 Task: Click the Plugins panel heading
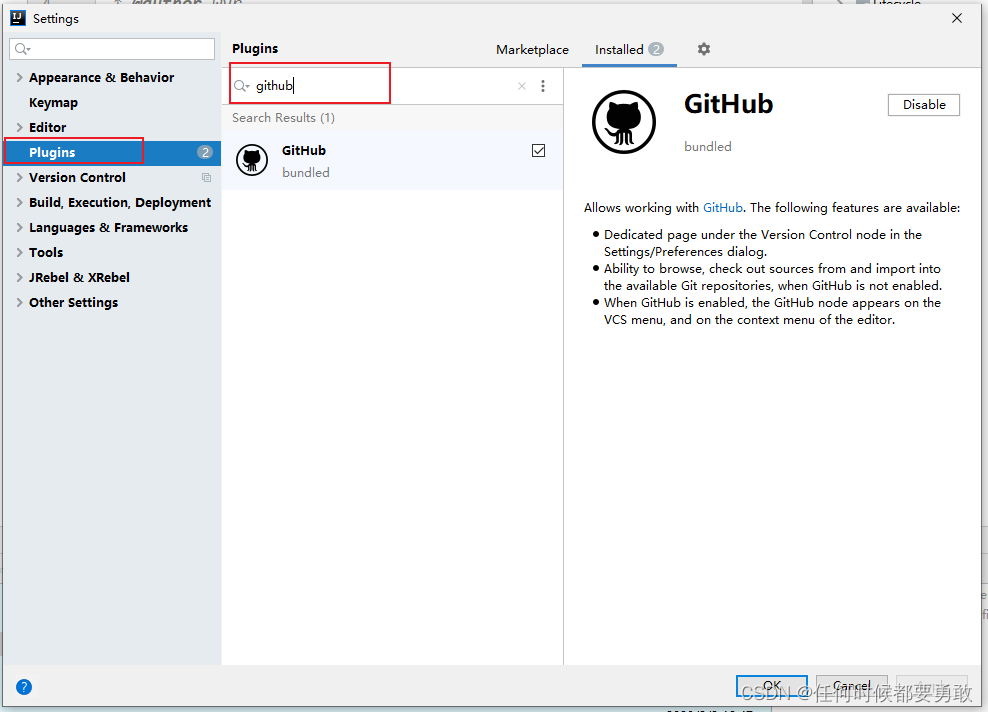[x=255, y=49]
